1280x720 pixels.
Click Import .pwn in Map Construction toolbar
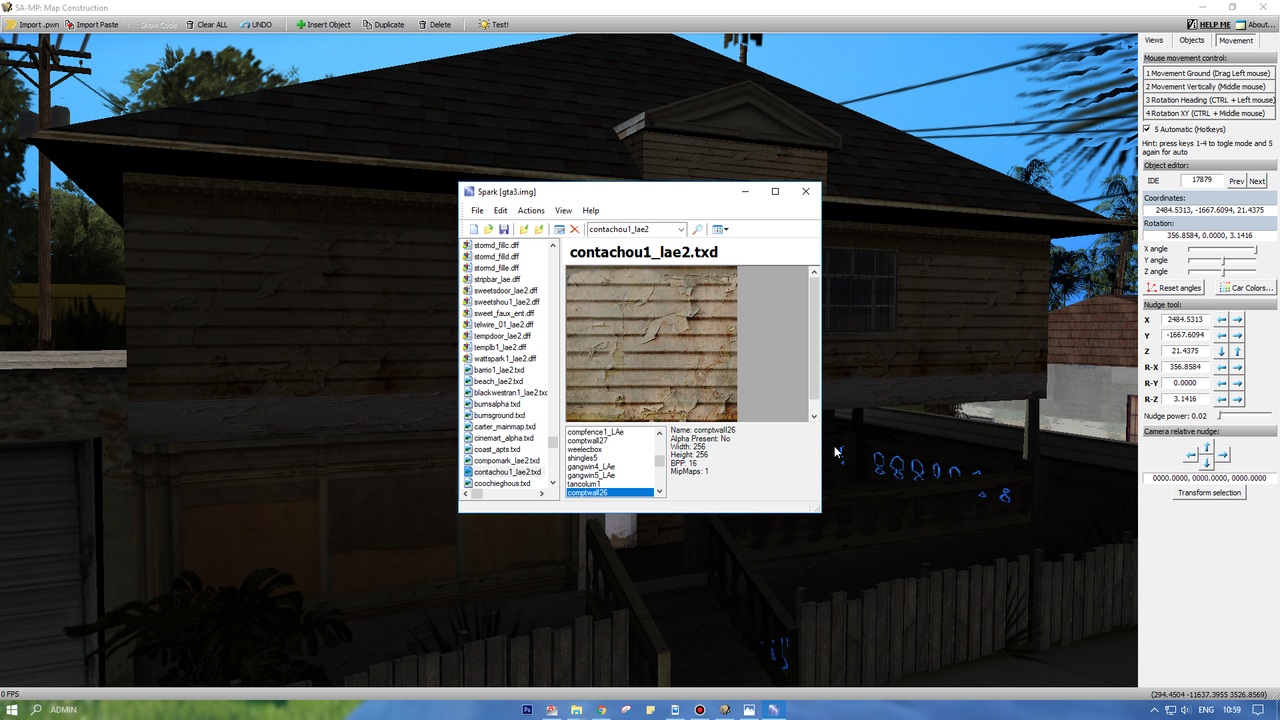click(31, 24)
